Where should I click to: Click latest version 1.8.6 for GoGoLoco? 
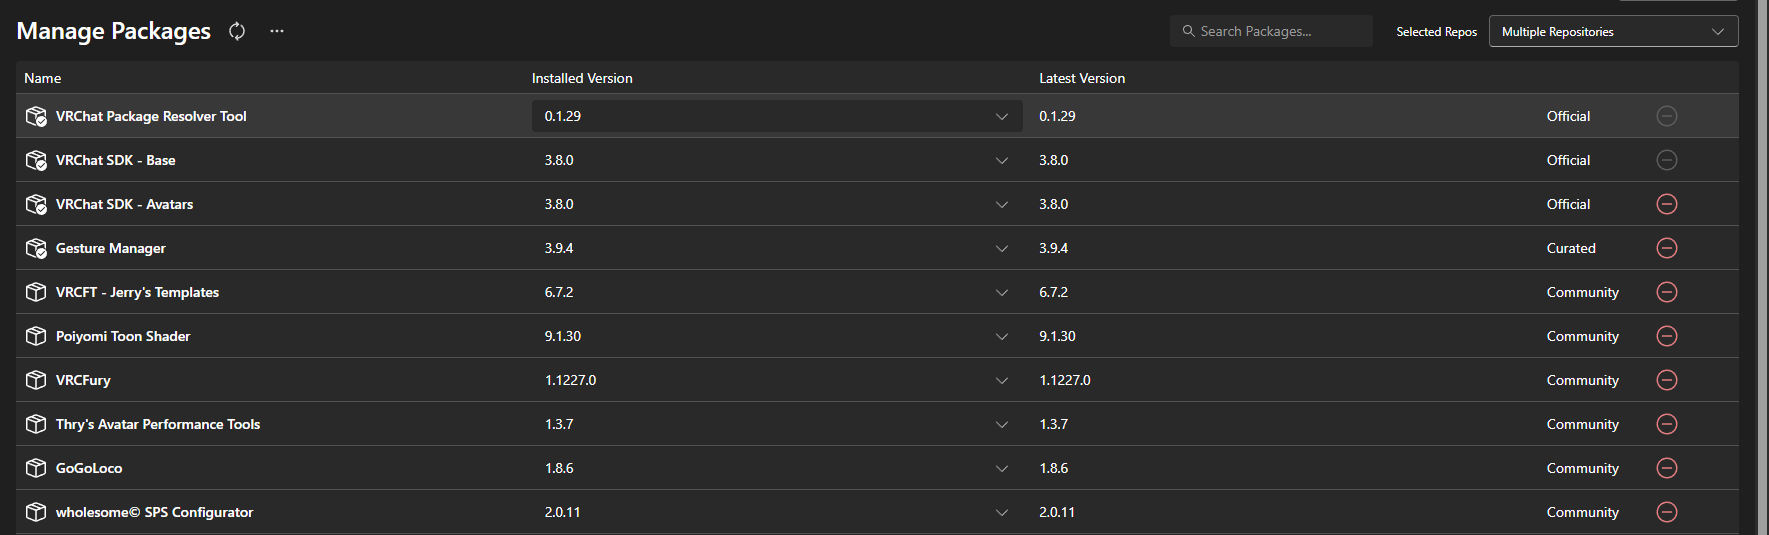coord(1054,468)
